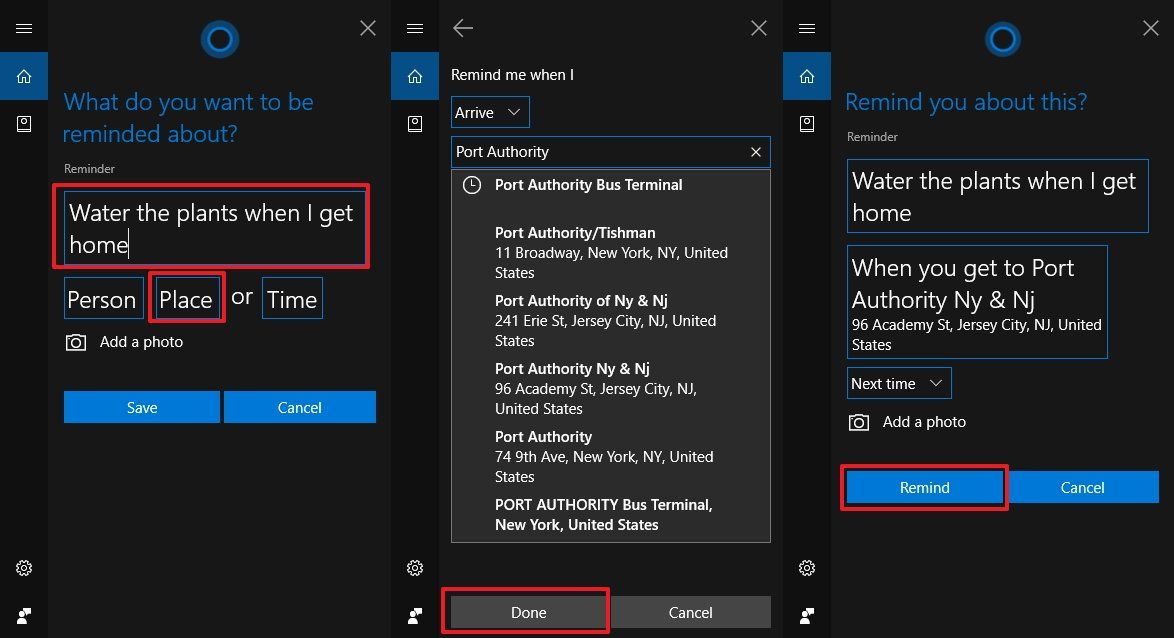Click the Add a photo camera in the right panel
The height and width of the screenshot is (638, 1174).
pos(858,422)
